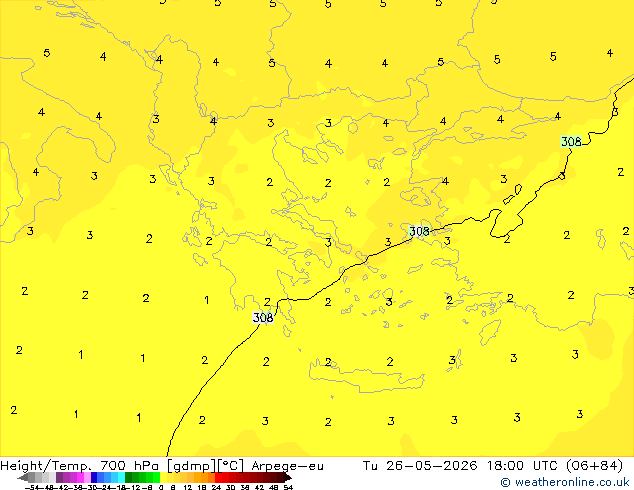This screenshot has height=490, width=634.
Task: Click the grey left arrow end of color scale
Action: tap(23, 478)
